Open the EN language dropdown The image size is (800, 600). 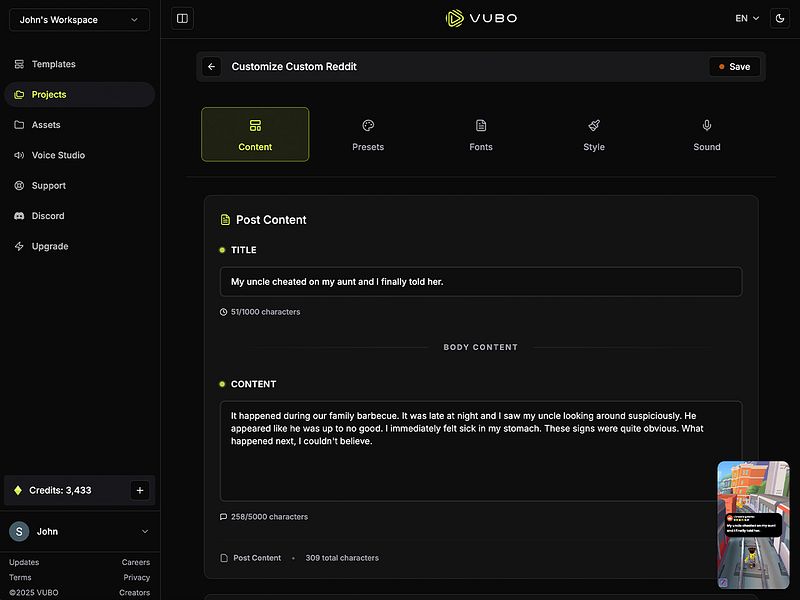click(x=744, y=18)
